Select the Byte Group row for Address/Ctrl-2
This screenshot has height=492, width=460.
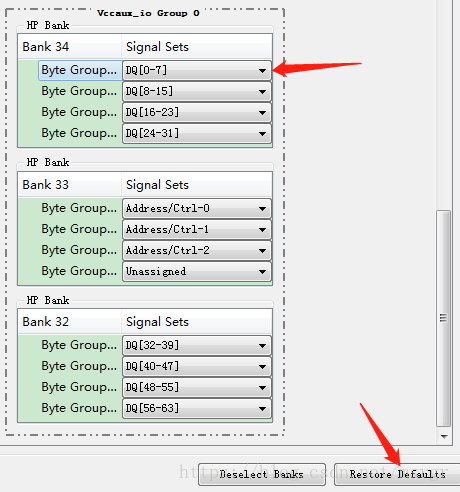[x=80, y=251]
